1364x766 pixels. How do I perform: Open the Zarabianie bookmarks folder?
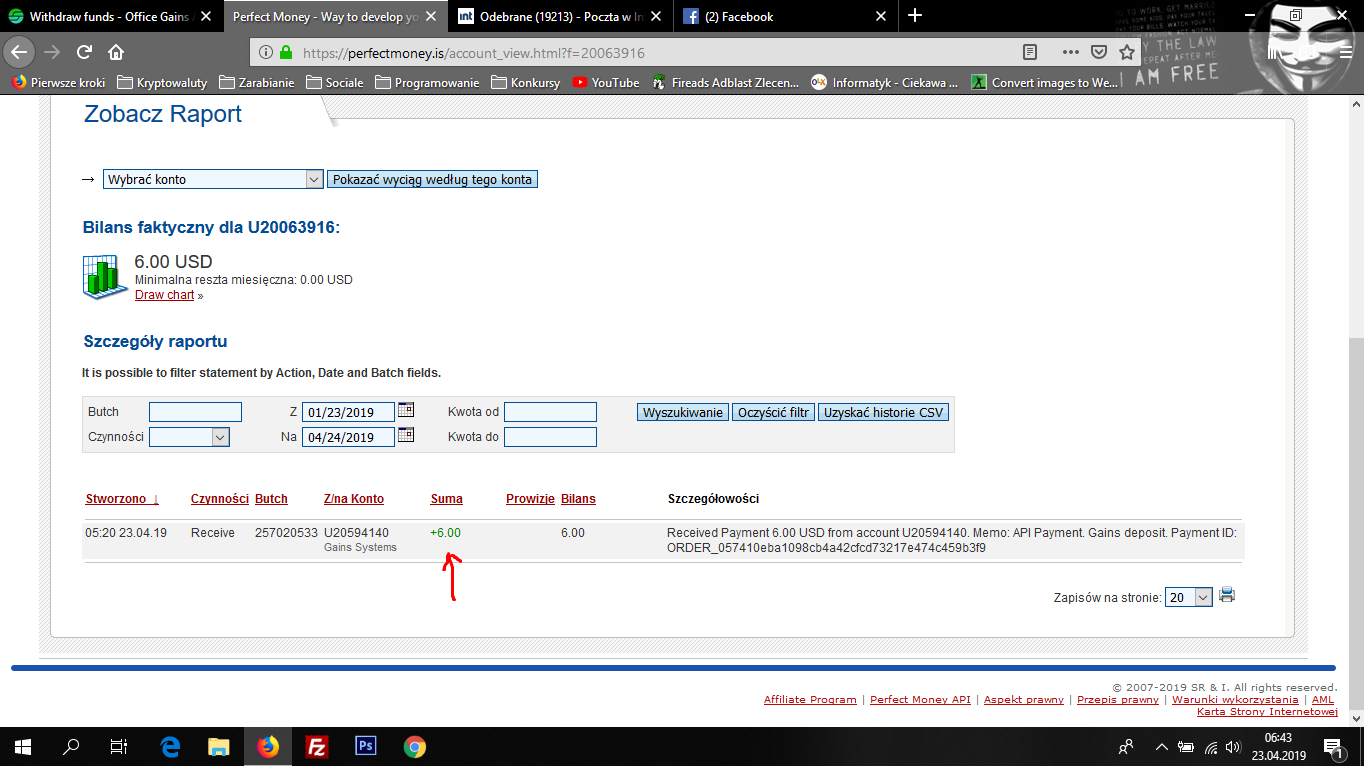tap(256, 83)
